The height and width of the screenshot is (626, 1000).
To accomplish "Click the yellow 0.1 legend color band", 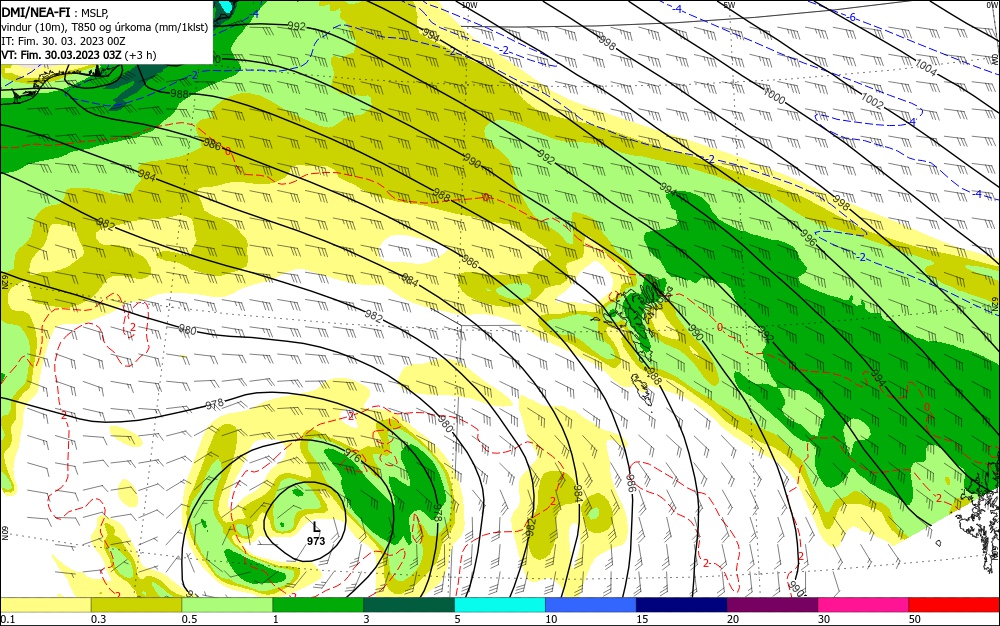I will click(45, 605).
